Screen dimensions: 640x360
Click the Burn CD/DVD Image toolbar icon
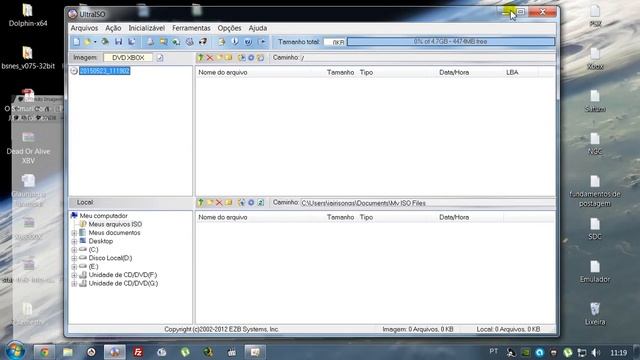(203, 42)
